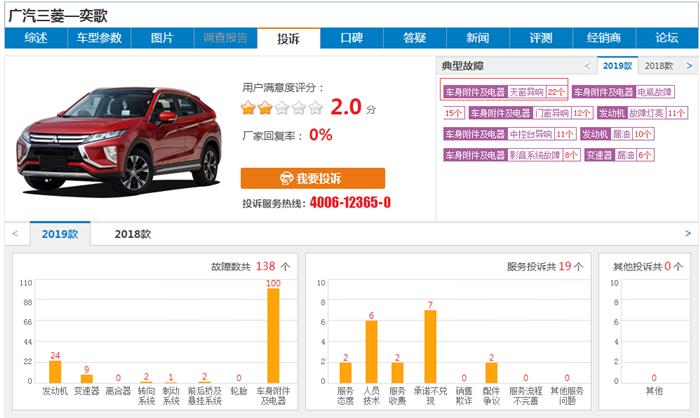Click the 服务投诉共 19 个 text
Image resolution: width=700 pixels, height=418 pixels.
(x=545, y=267)
